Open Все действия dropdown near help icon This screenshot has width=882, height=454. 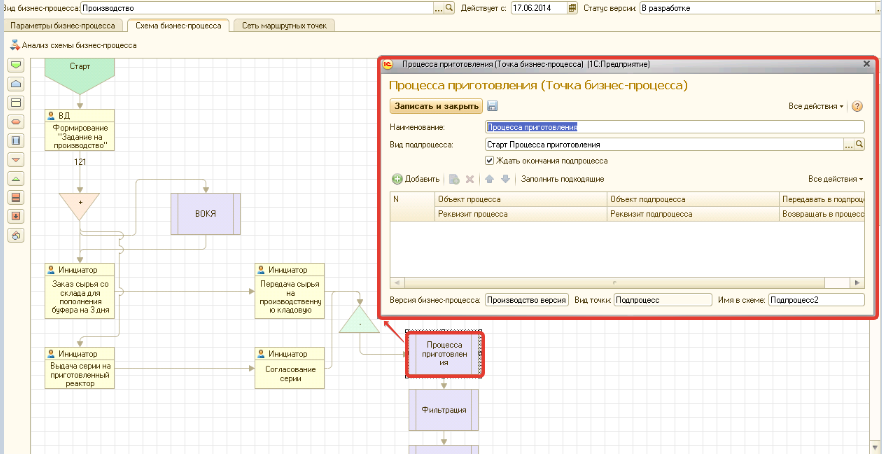[x=816, y=106]
